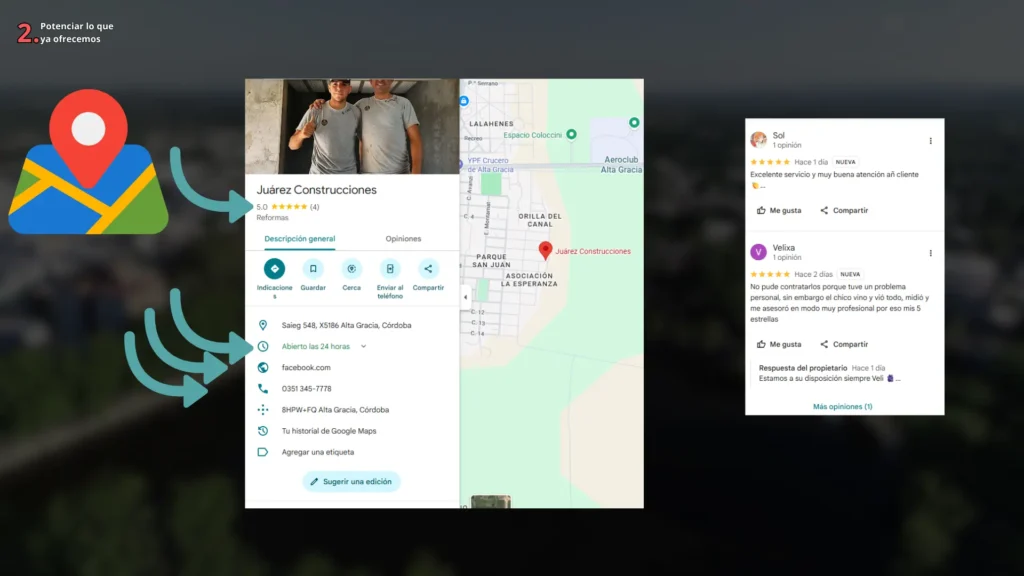Image resolution: width=1024 pixels, height=576 pixels.
Task: Open the three-dot menu on Sol's review
Action: (x=931, y=141)
